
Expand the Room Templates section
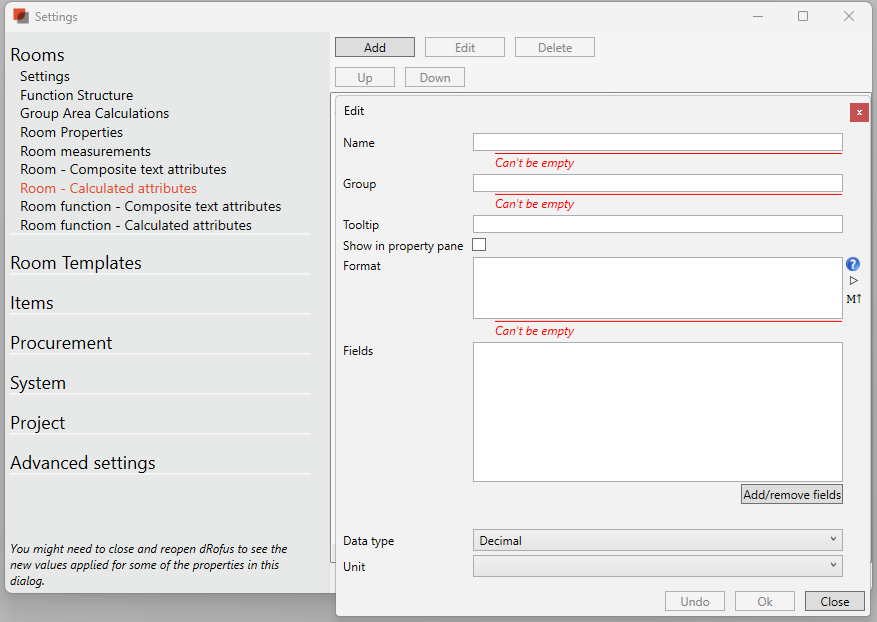click(x=76, y=263)
